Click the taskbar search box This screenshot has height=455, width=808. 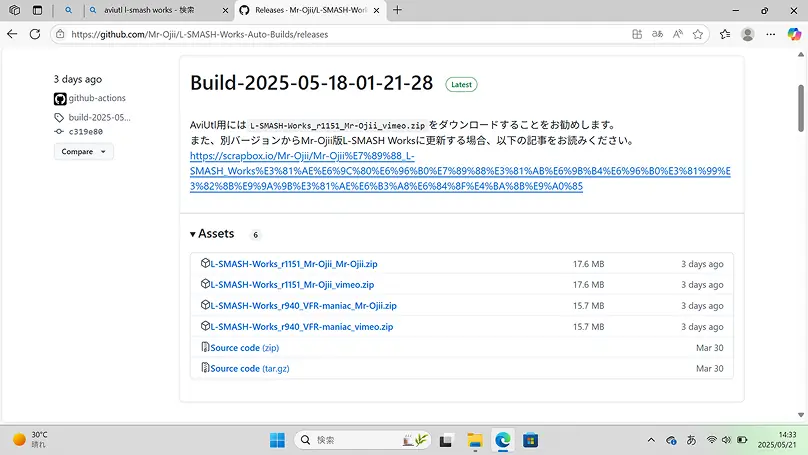tap(362, 440)
